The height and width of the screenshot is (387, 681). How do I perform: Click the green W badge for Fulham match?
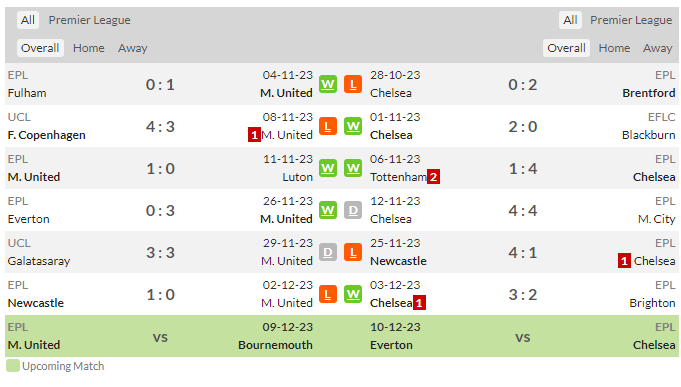point(328,84)
